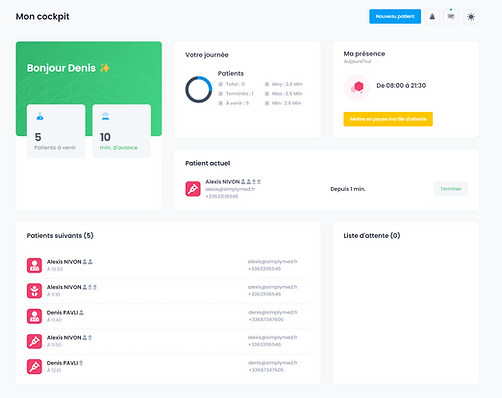Click phone number of patient at 11:50
Screen dimensions: 502x398
pos(264,344)
